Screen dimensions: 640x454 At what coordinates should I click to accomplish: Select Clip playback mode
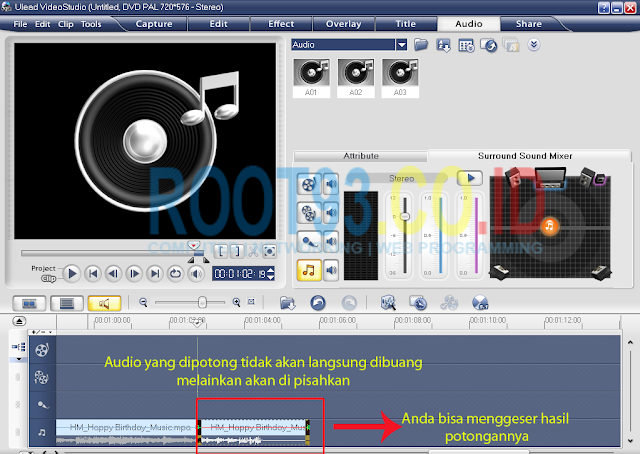coord(49,278)
